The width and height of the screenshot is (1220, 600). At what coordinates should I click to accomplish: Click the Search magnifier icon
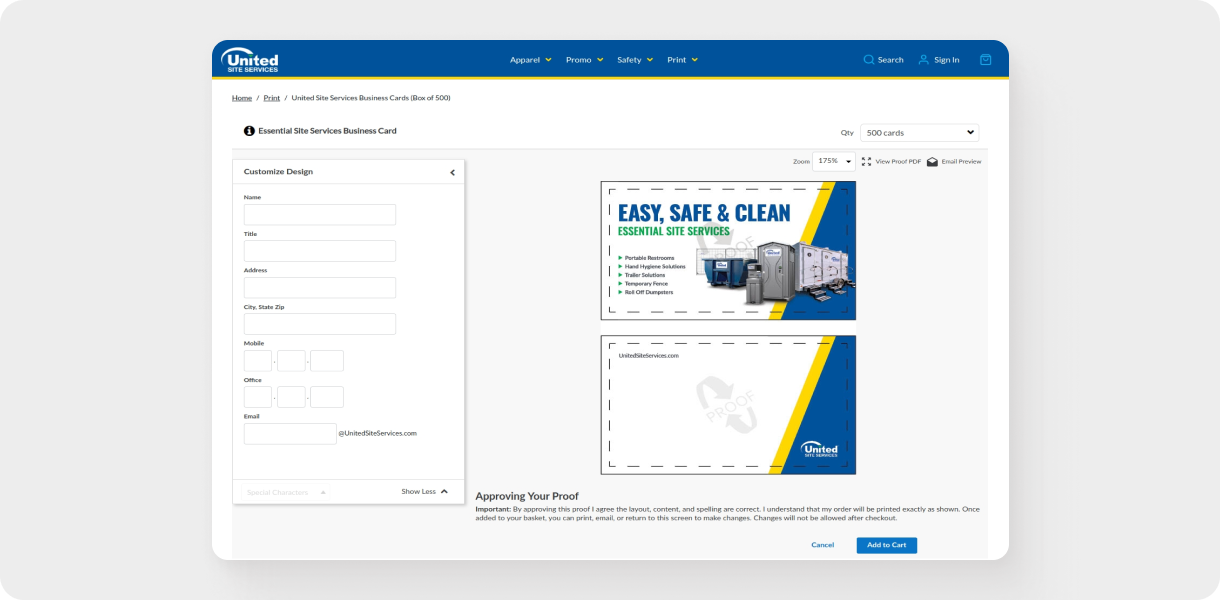click(x=869, y=60)
